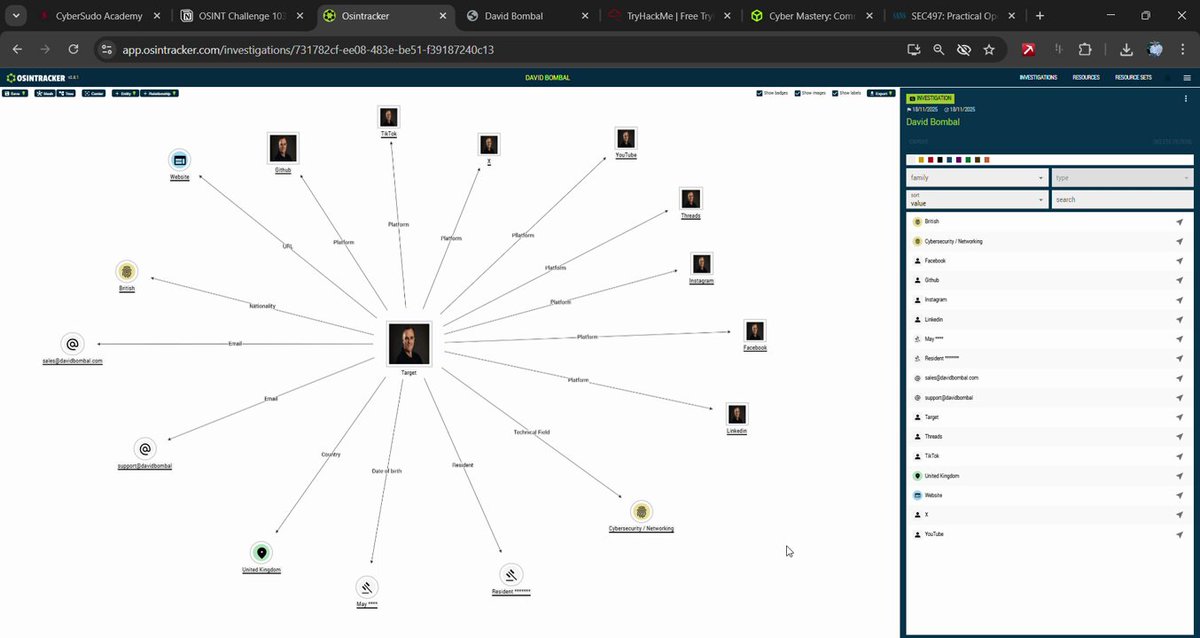Switch to the David Bombal browser tab
This screenshot has width=1200, height=638.
click(x=525, y=16)
